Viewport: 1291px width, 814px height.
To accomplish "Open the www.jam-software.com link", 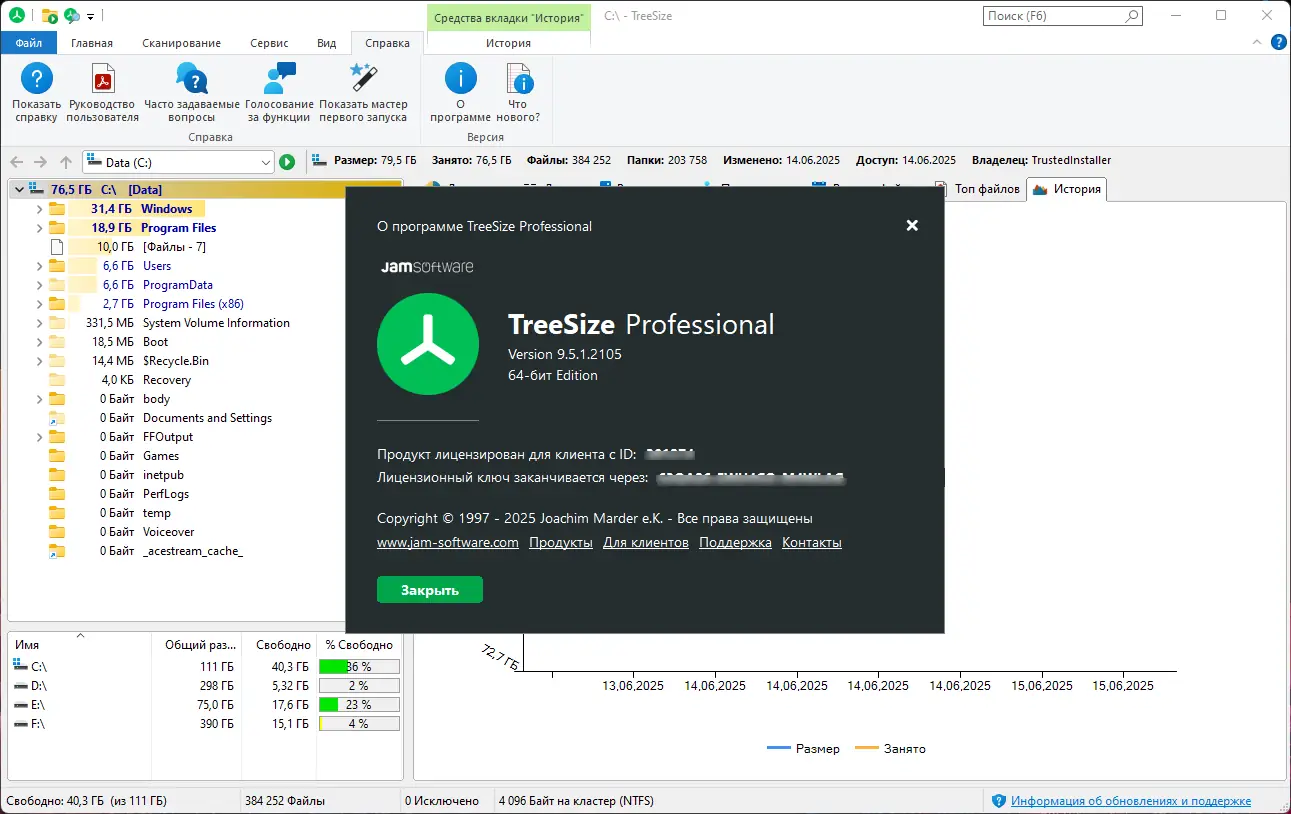I will point(448,543).
